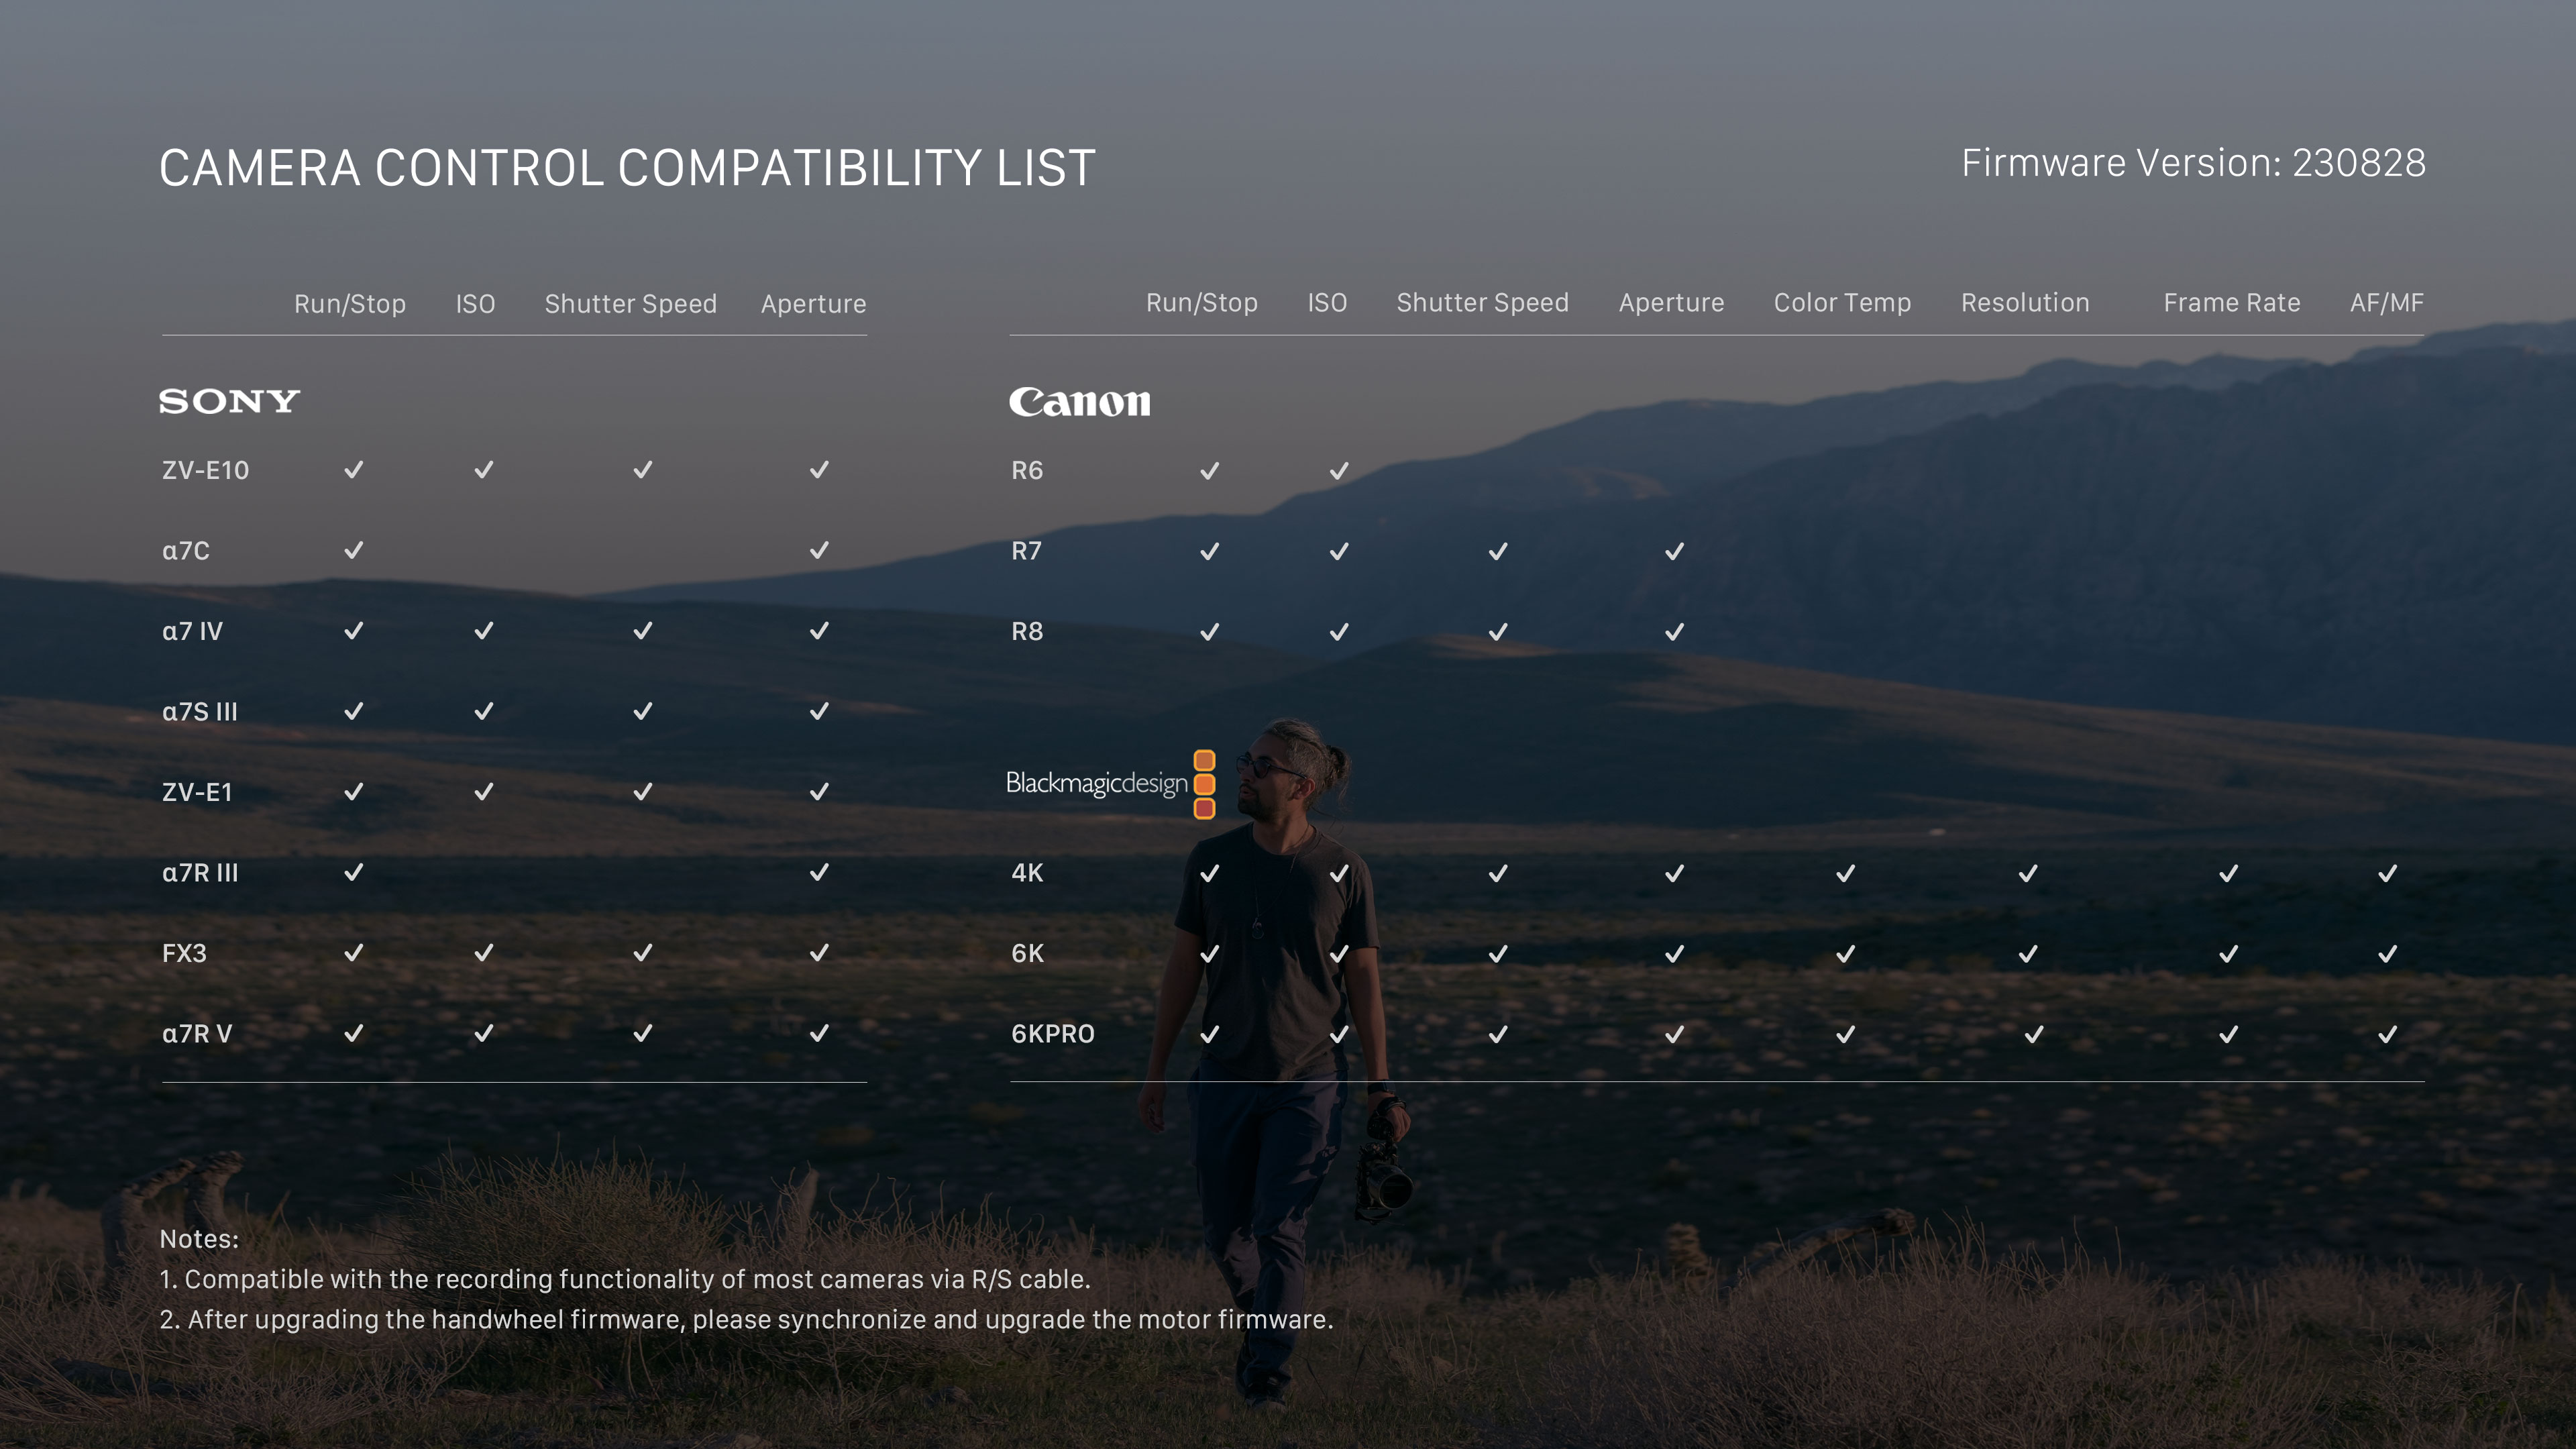
Task: Click the Camera Control Compatibility List title
Action: coord(627,168)
